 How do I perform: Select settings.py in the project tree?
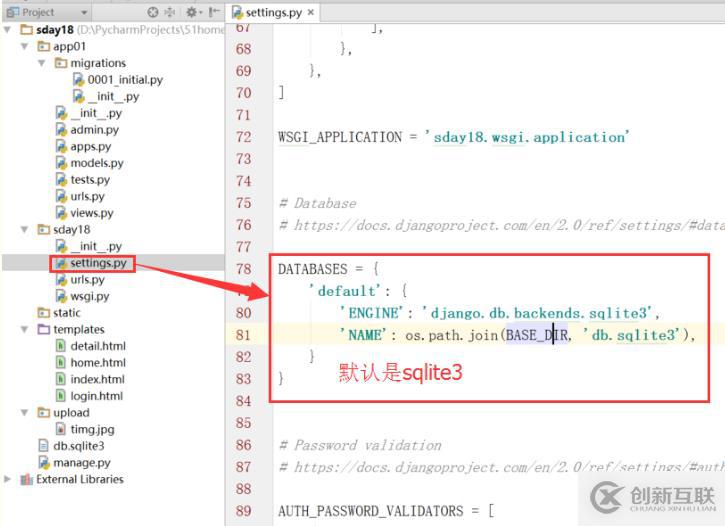tap(98, 263)
